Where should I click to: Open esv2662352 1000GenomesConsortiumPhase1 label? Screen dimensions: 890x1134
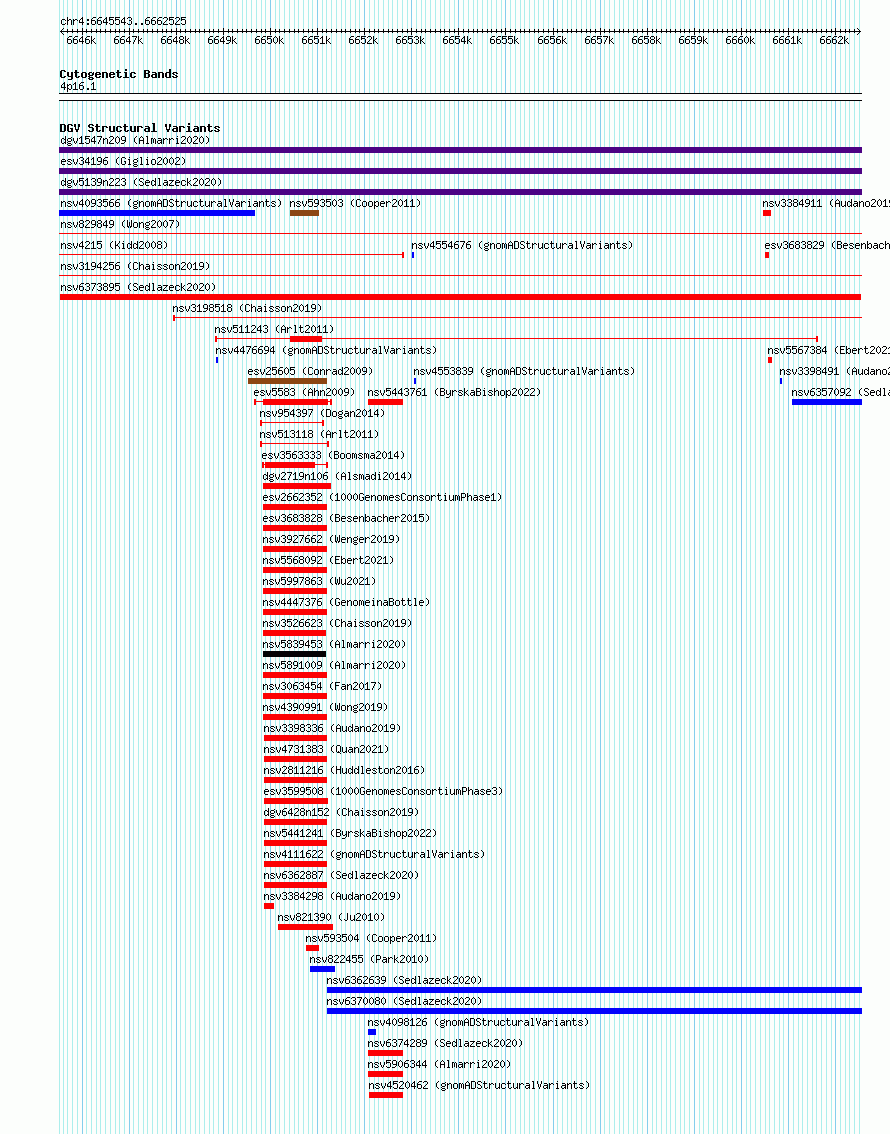point(382,497)
